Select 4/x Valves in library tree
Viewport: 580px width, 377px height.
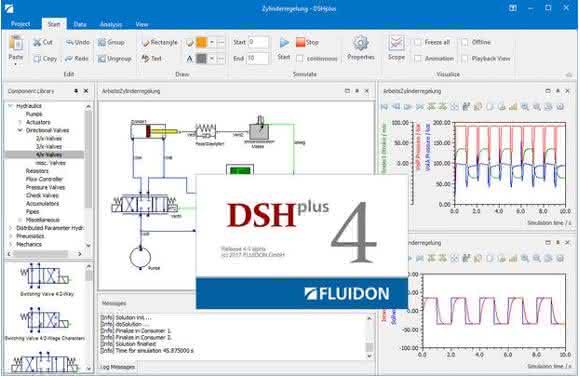coord(44,155)
